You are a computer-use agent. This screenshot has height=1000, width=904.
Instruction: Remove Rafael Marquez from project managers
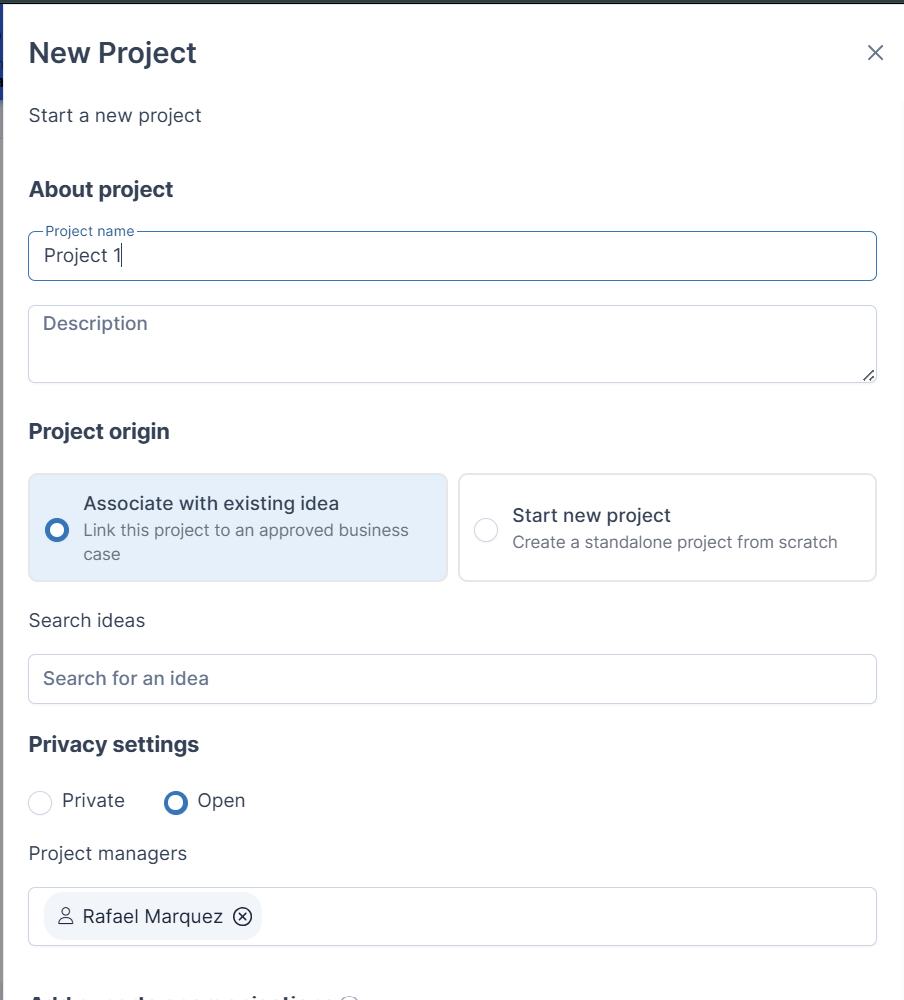pyautogui.click(x=242, y=916)
